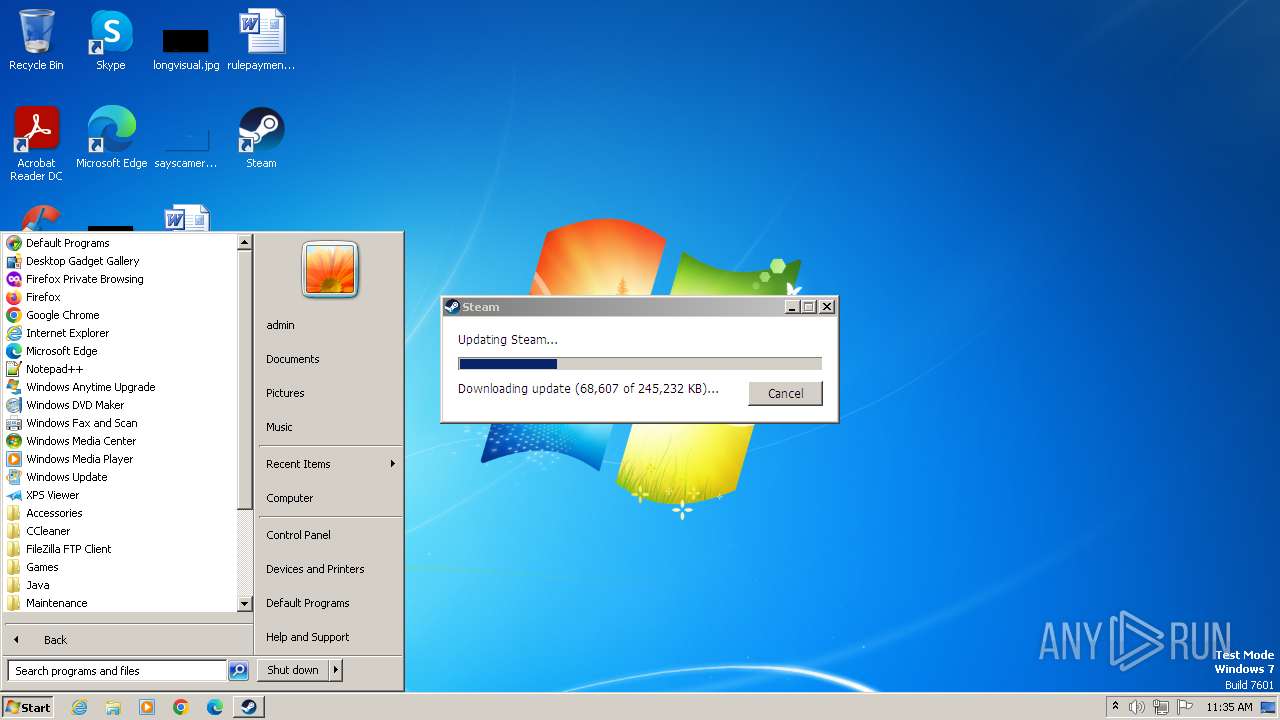The height and width of the screenshot is (720, 1280).
Task: Select the rulepaymen Word document icon
Action: [261, 40]
